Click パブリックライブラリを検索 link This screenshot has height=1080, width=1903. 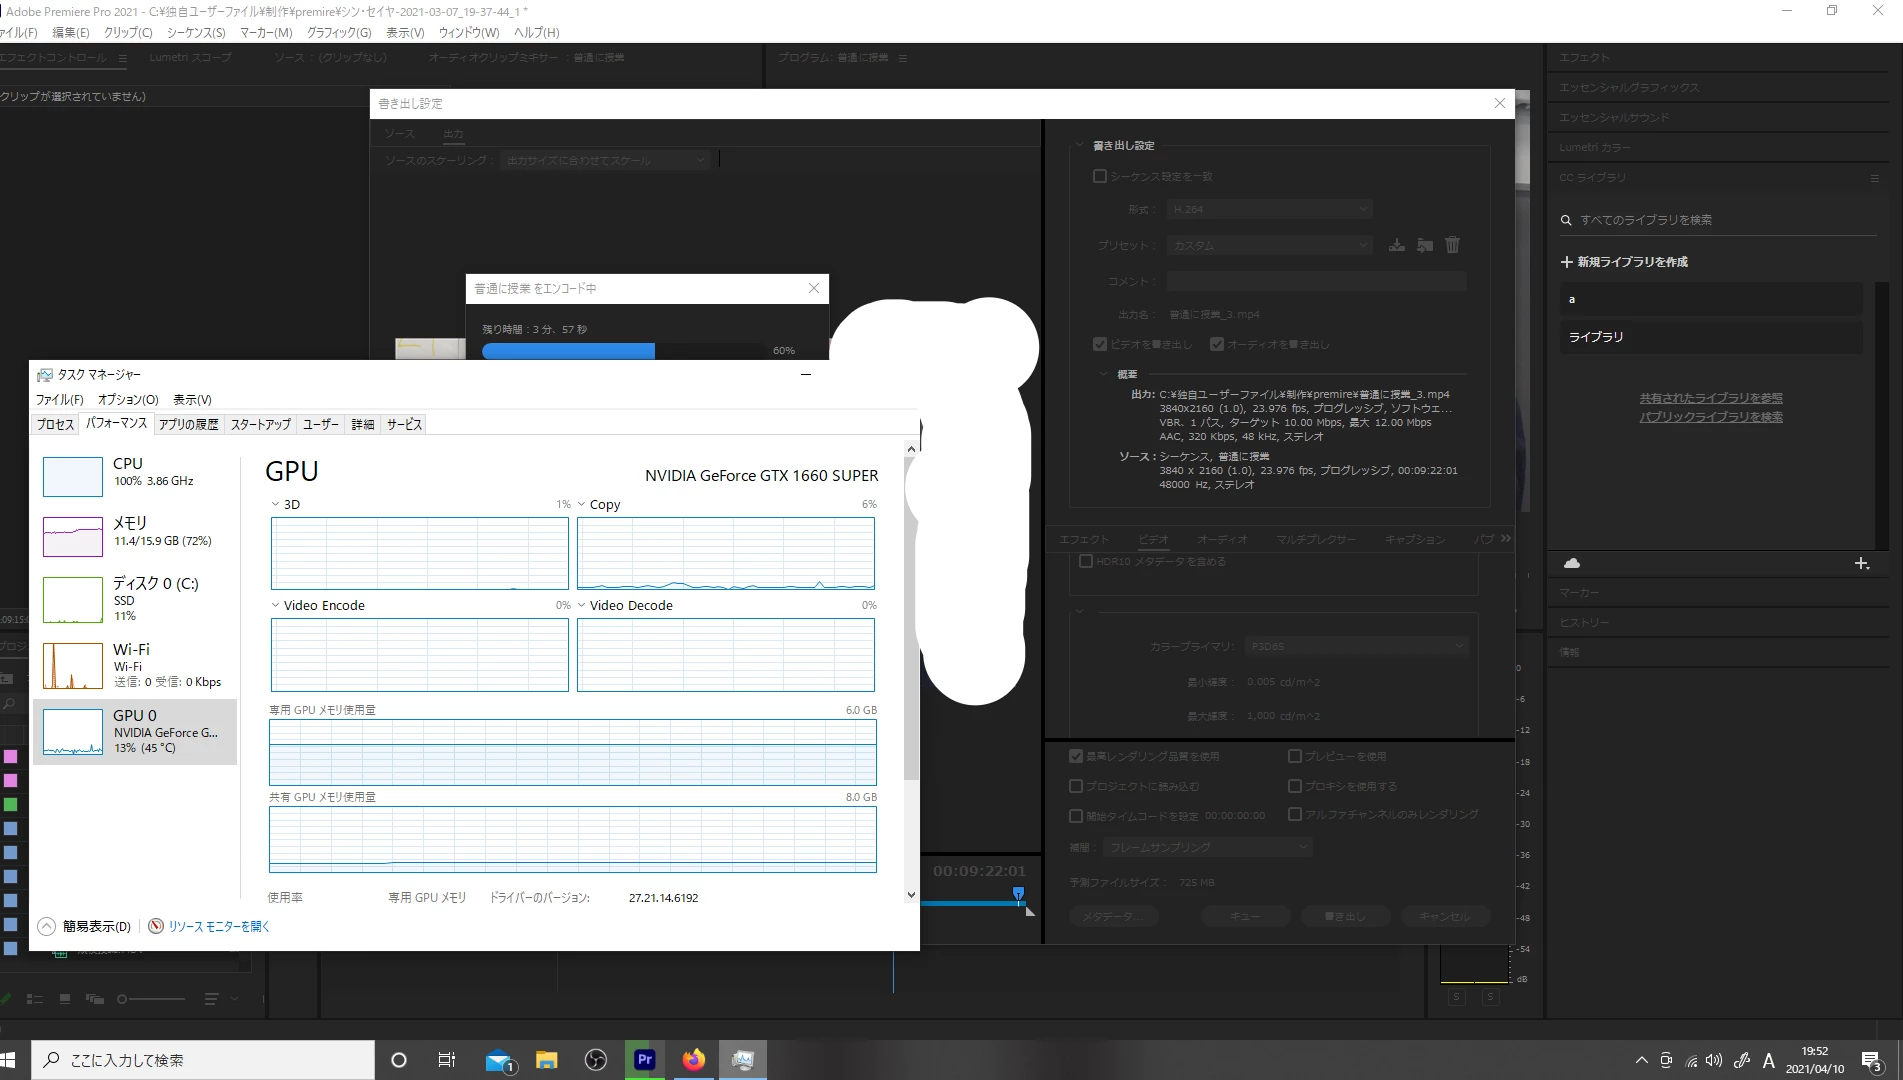click(x=1711, y=417)
